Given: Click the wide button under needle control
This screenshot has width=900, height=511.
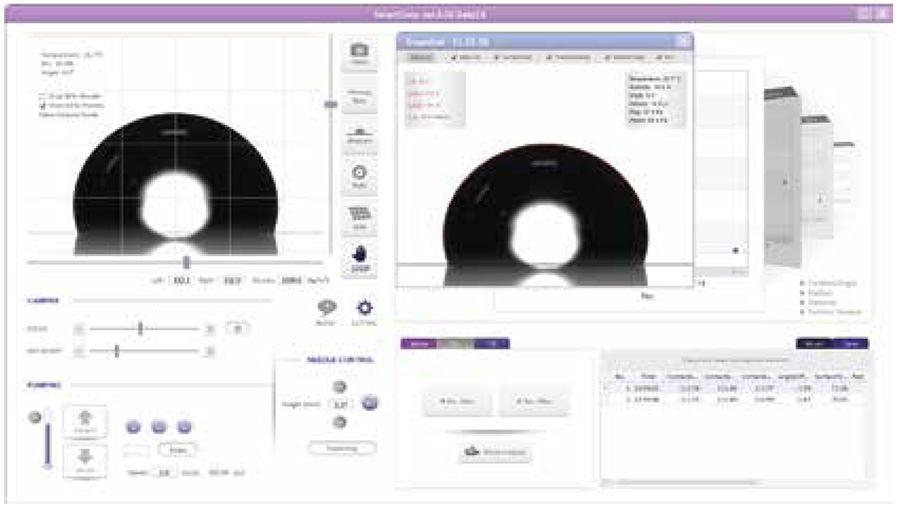Looking at the screenshot, I should tap(342, 448).
